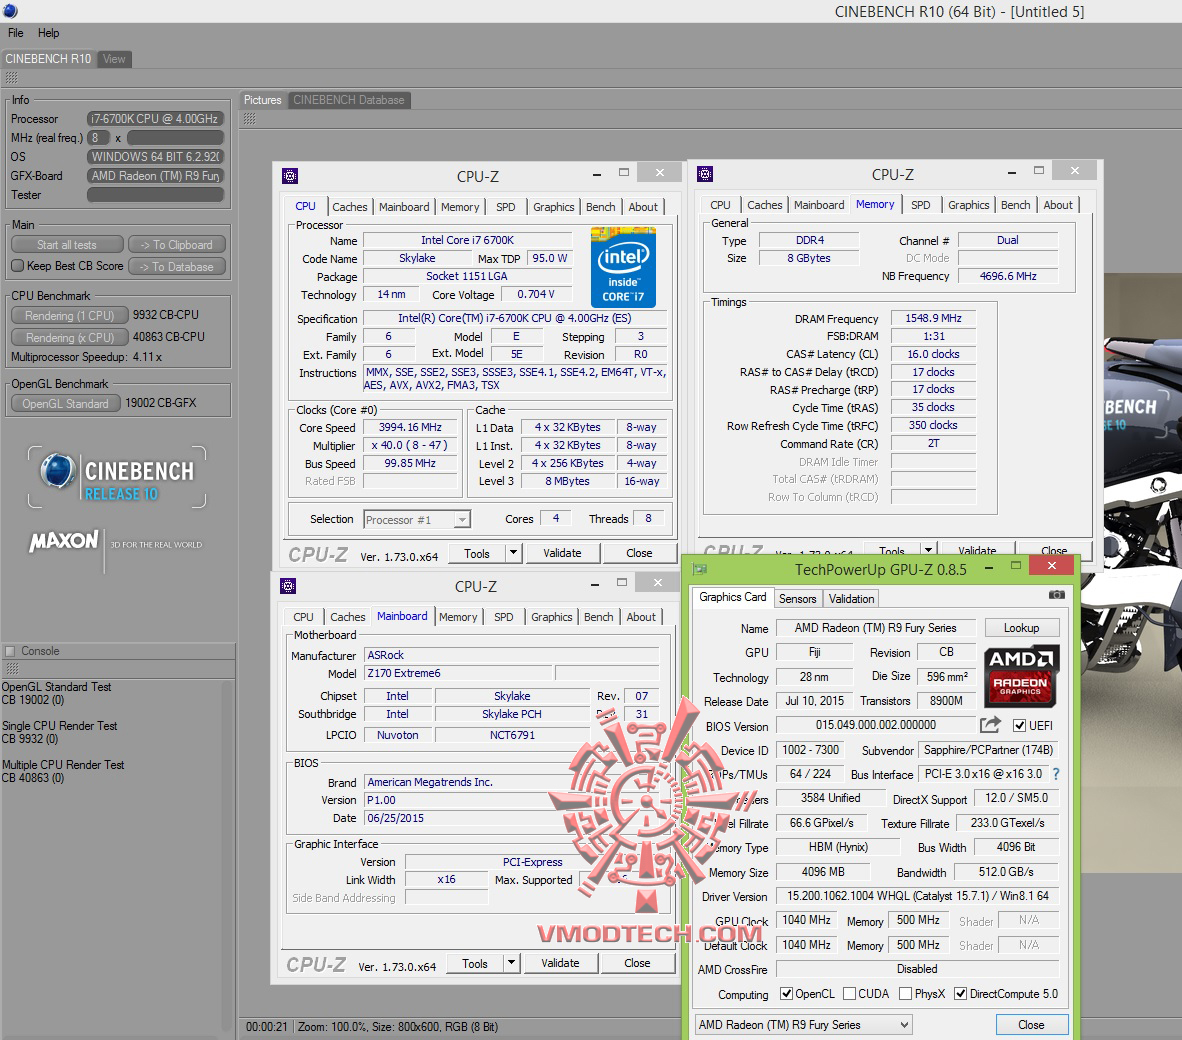The width and height of the screenshot is (1182, 1040).
Task: Open Tools dropdown arrow in Memory window
Action: tap(929, 549)
